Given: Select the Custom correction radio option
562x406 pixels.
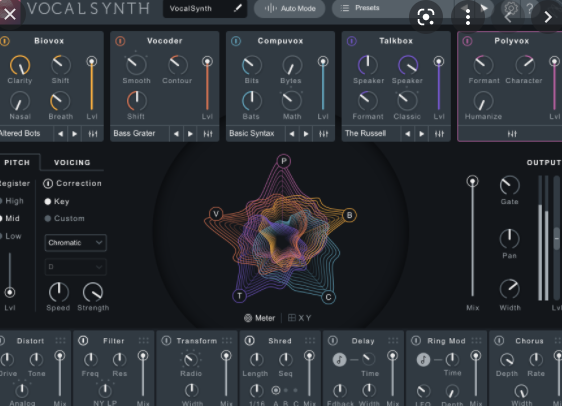Looking at the screenshot, I should (x=48, y=218).
